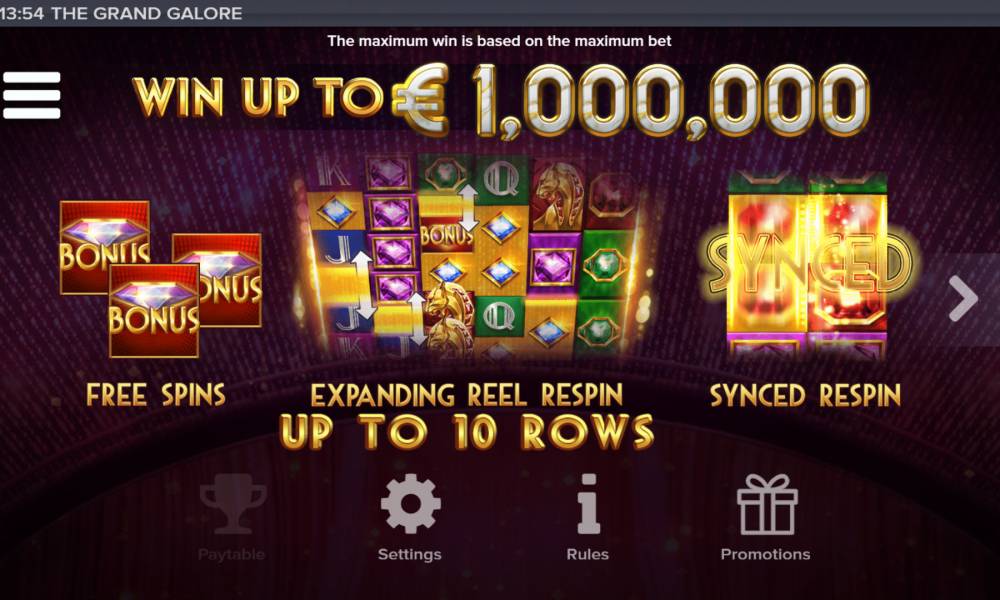Select the Promotions label
1000x600 pixels.
(765, 554)
